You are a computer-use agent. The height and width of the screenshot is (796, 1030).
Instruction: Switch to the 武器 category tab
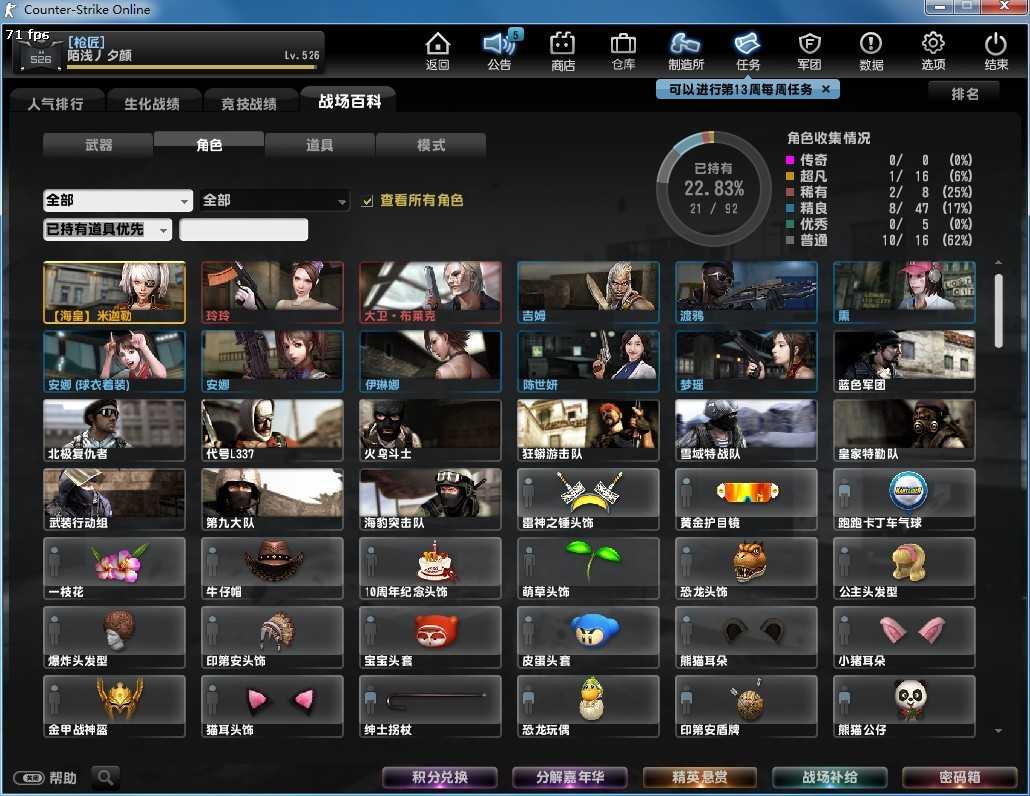pos(99,144)
